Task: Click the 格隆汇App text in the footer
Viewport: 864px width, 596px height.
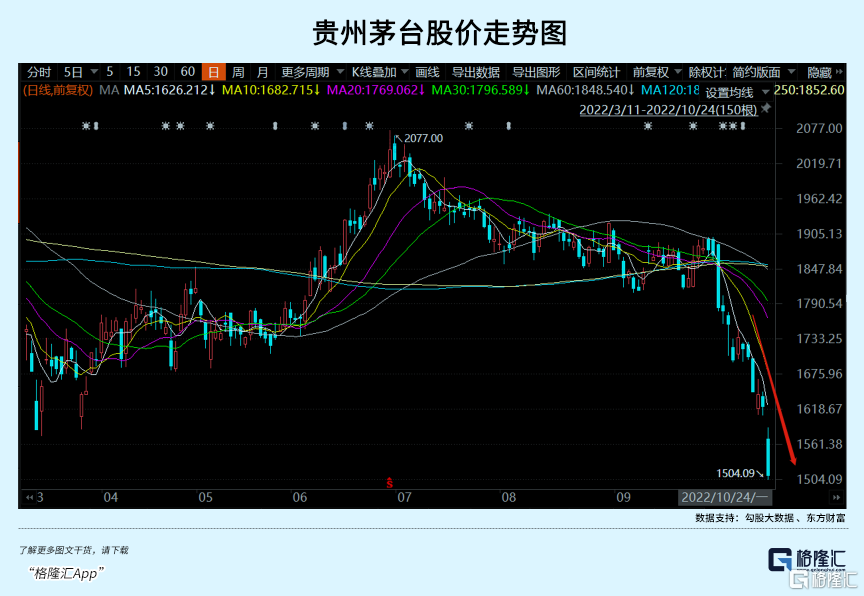Action: click(x=66, y=573)
